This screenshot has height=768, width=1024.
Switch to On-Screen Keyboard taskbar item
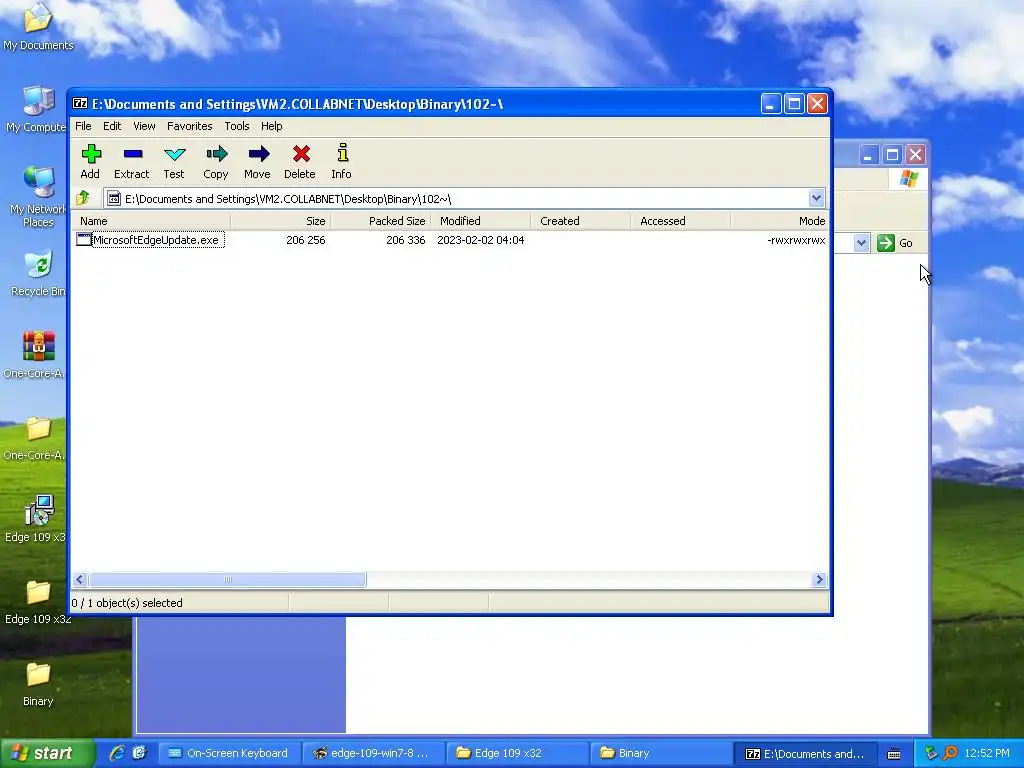(229, 753)
